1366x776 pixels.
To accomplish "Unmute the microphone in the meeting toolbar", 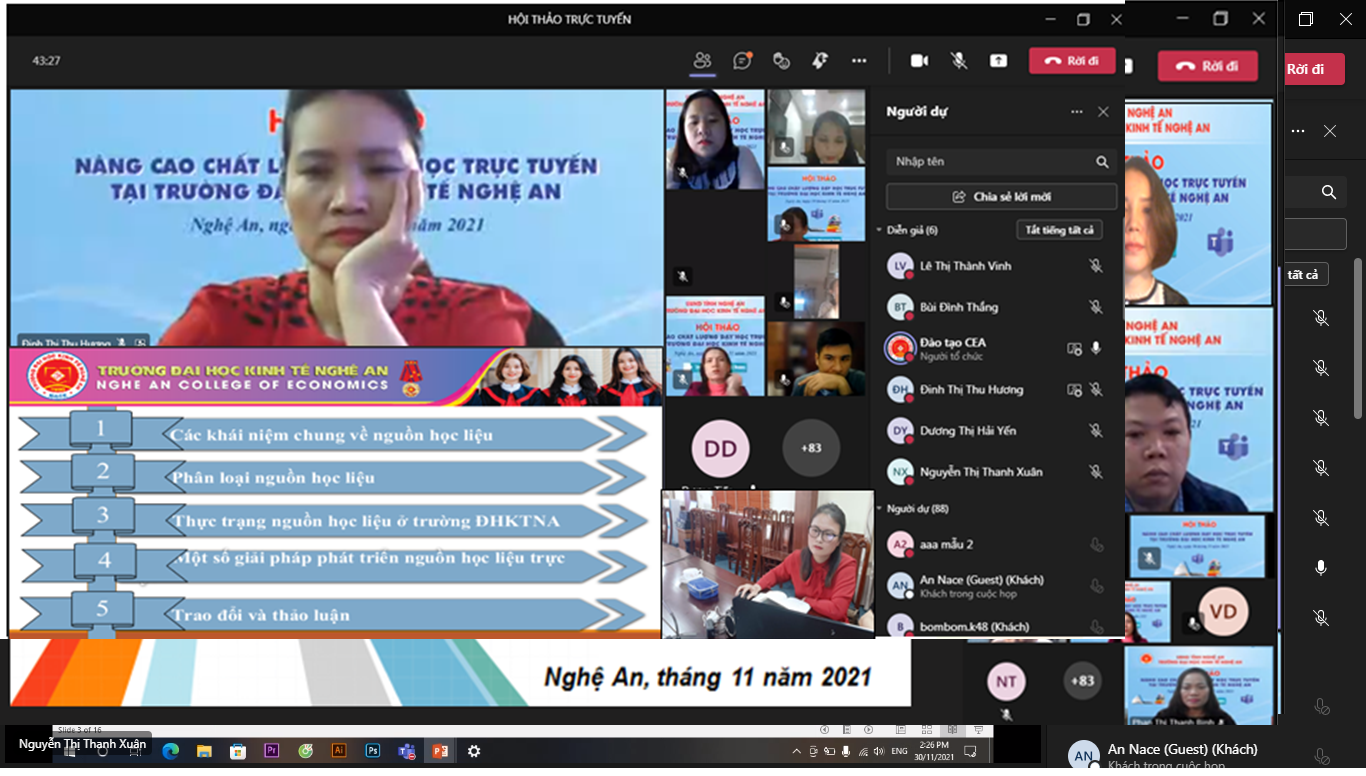I will pos(958,61).
